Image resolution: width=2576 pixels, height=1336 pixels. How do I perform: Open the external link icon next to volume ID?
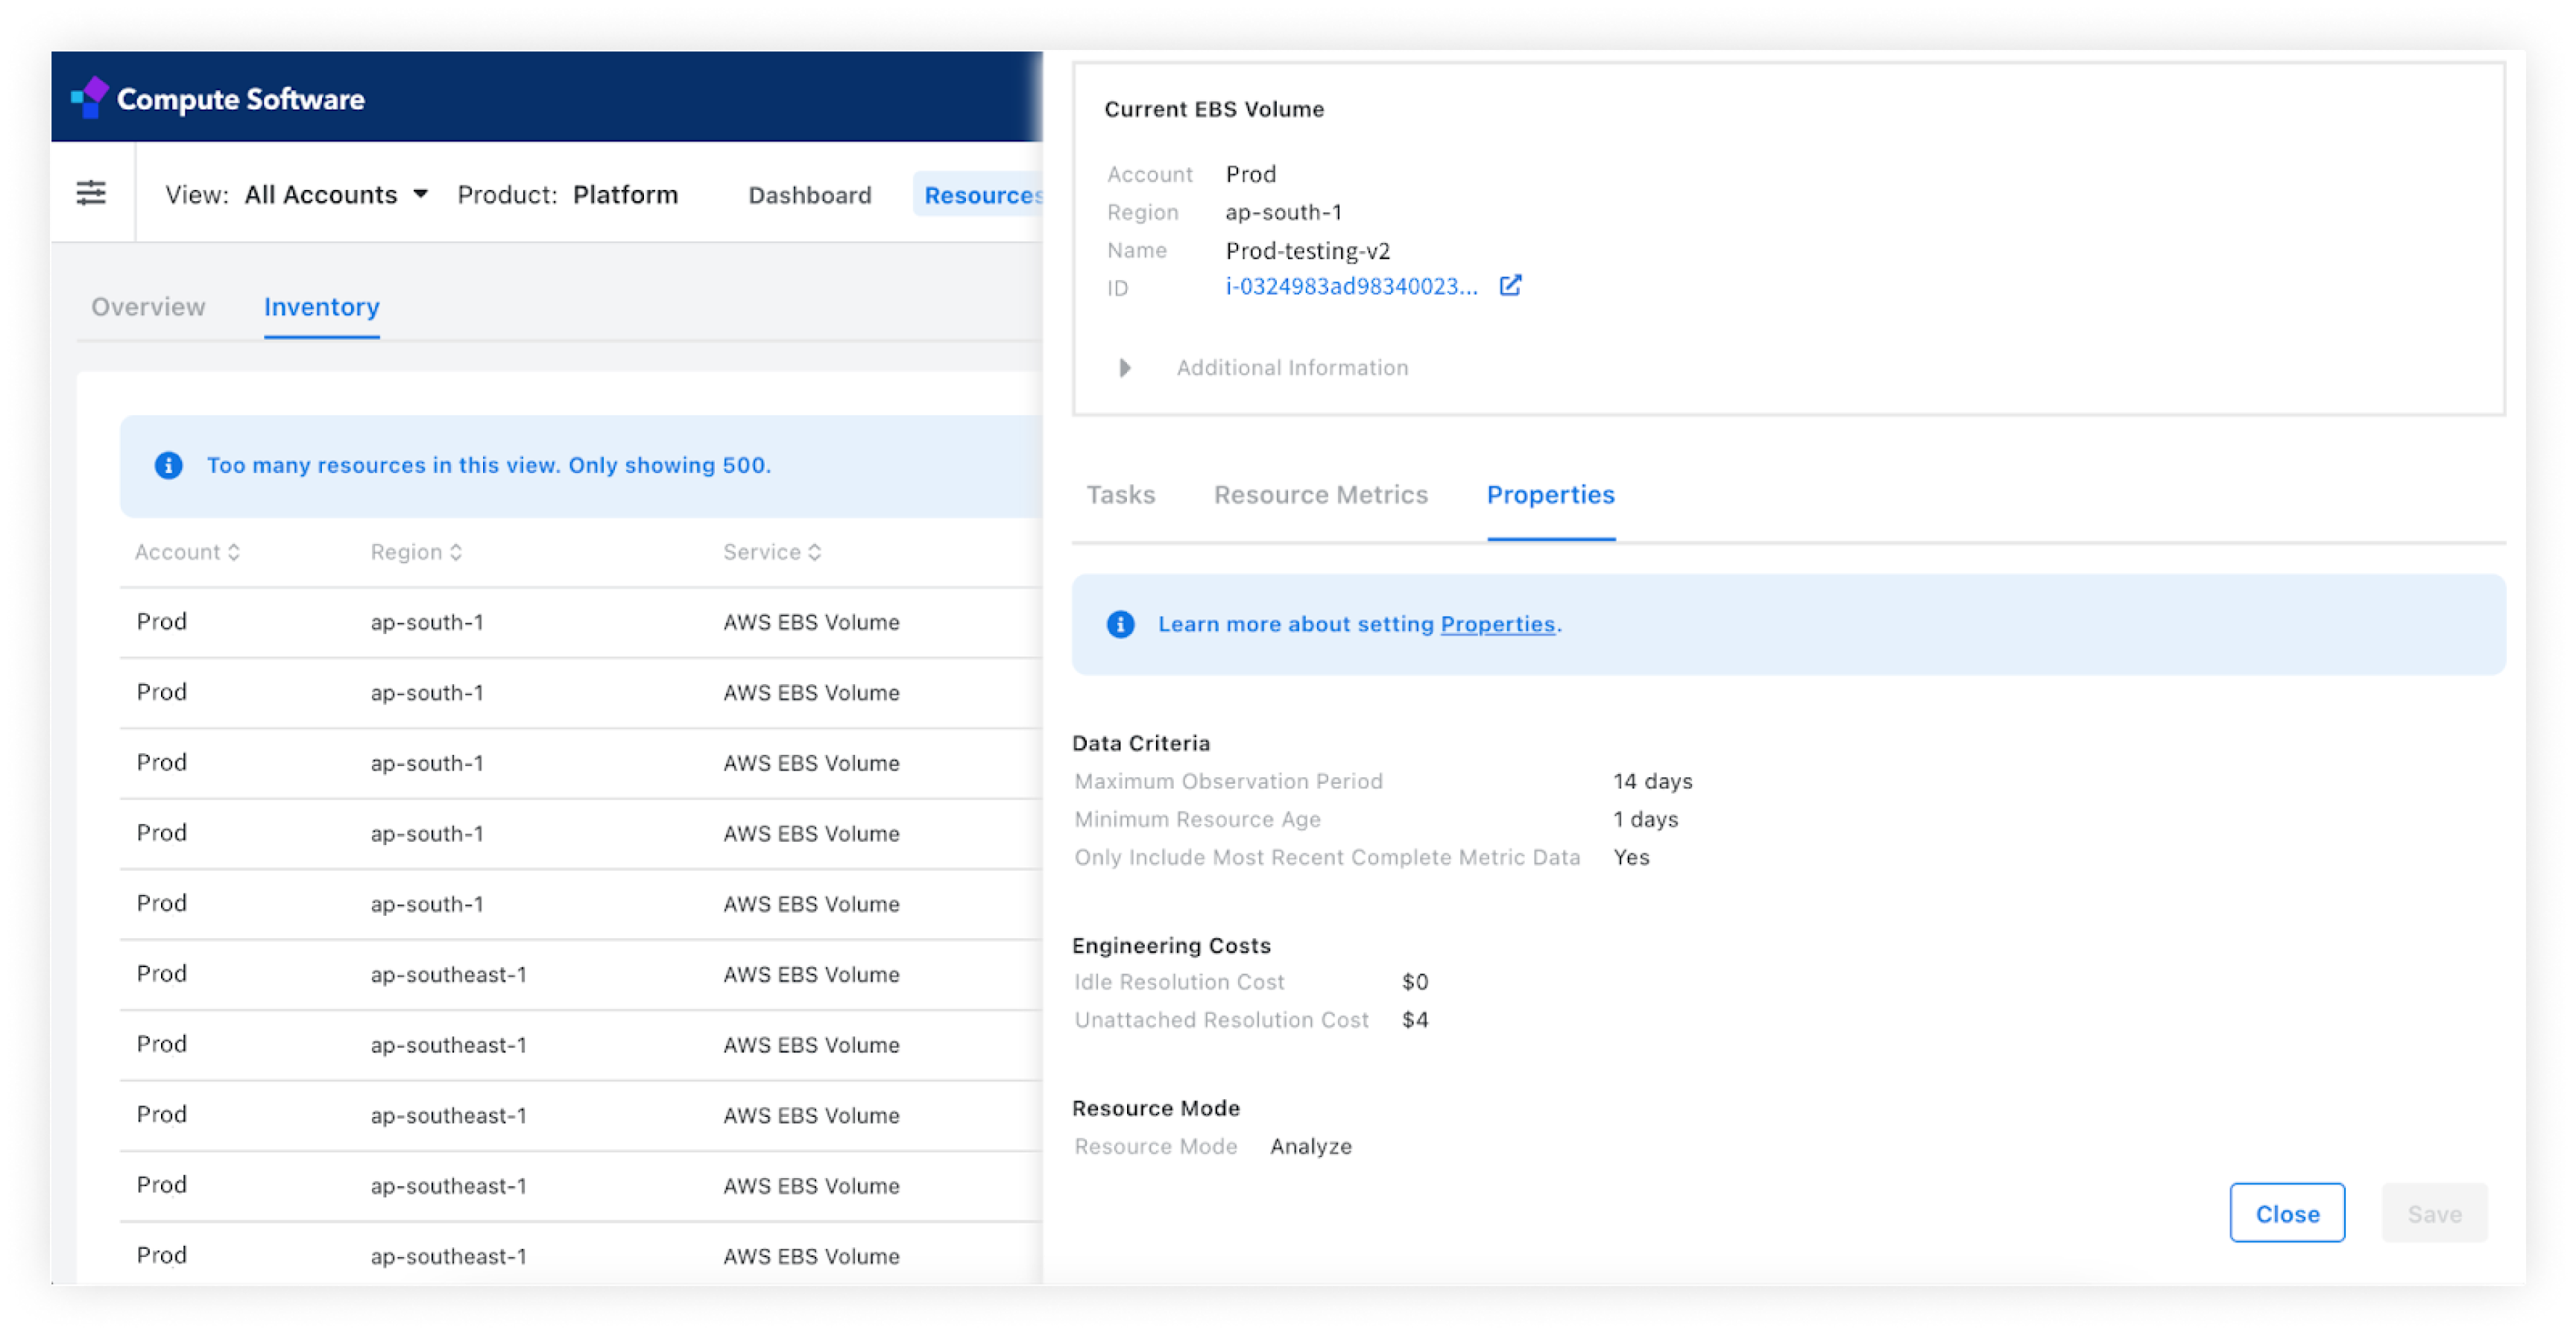1510,286
